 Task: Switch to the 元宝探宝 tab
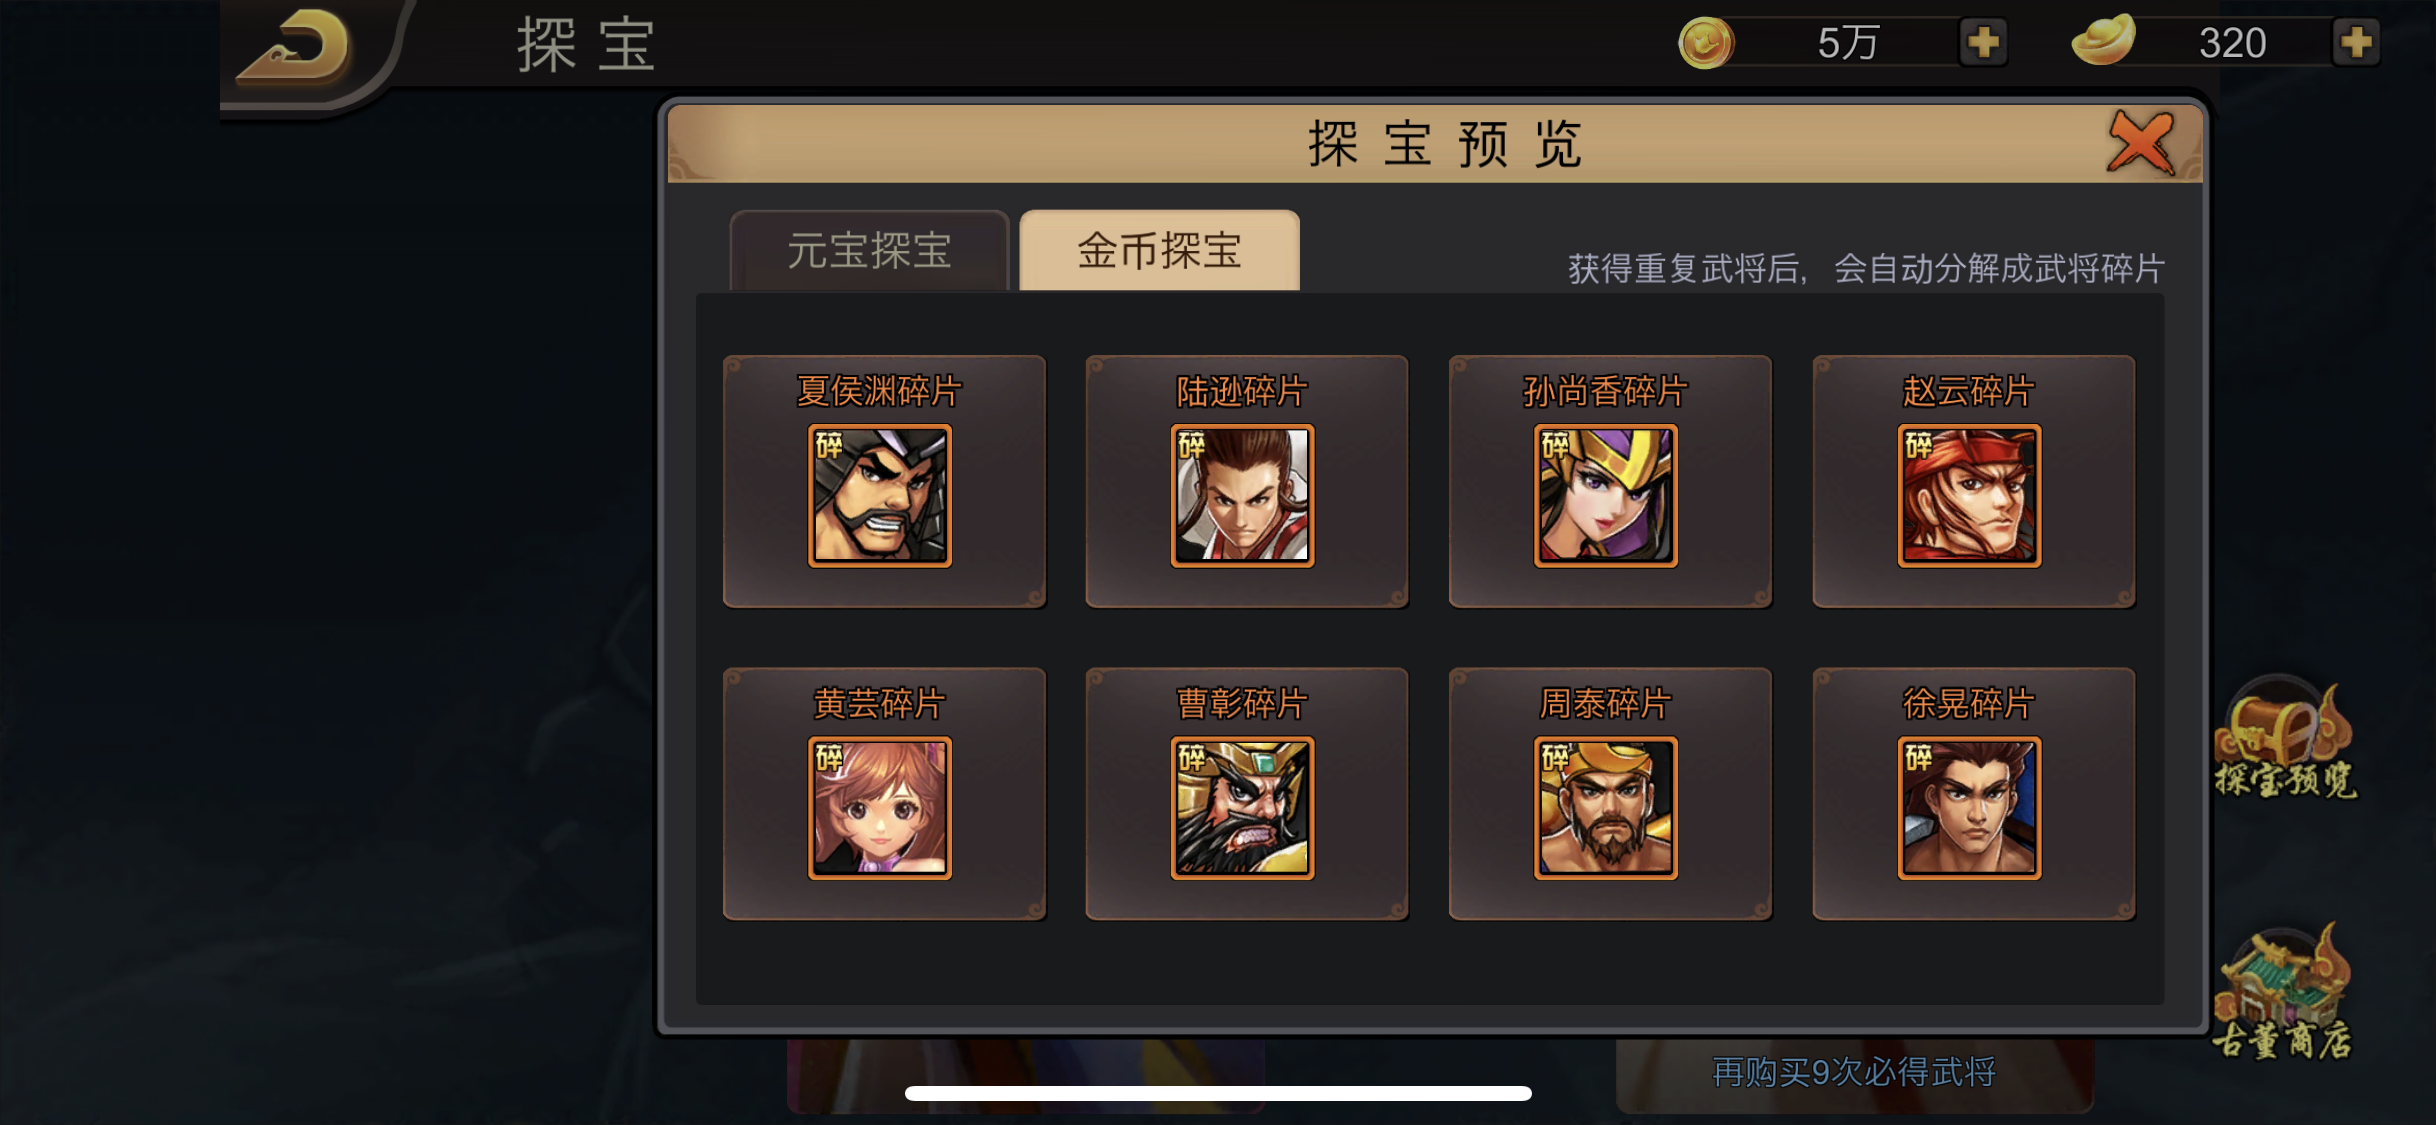(x=869, y=250)
